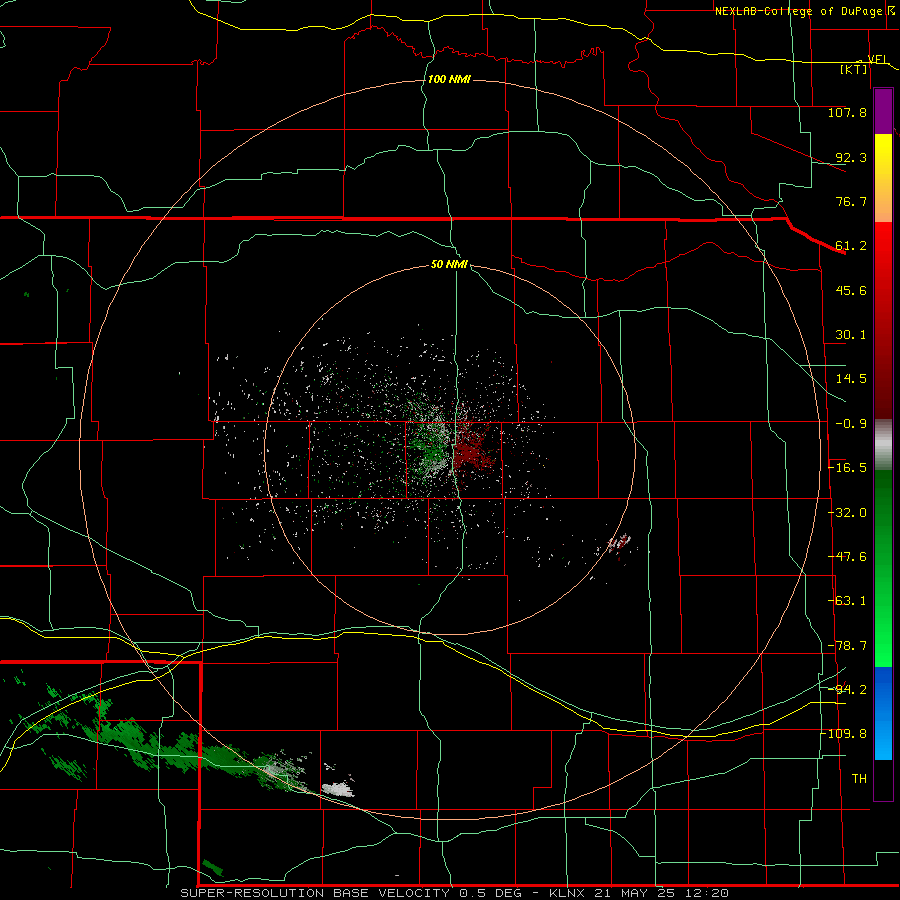Click the -16.5 scale value
The height and width of the screenshot is (900, 900).
[847, 468]
